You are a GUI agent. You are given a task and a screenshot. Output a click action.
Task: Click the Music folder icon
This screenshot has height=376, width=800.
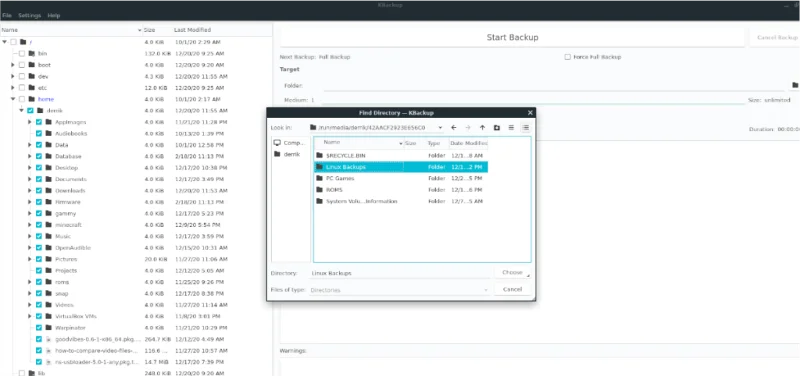pos(49,236)
